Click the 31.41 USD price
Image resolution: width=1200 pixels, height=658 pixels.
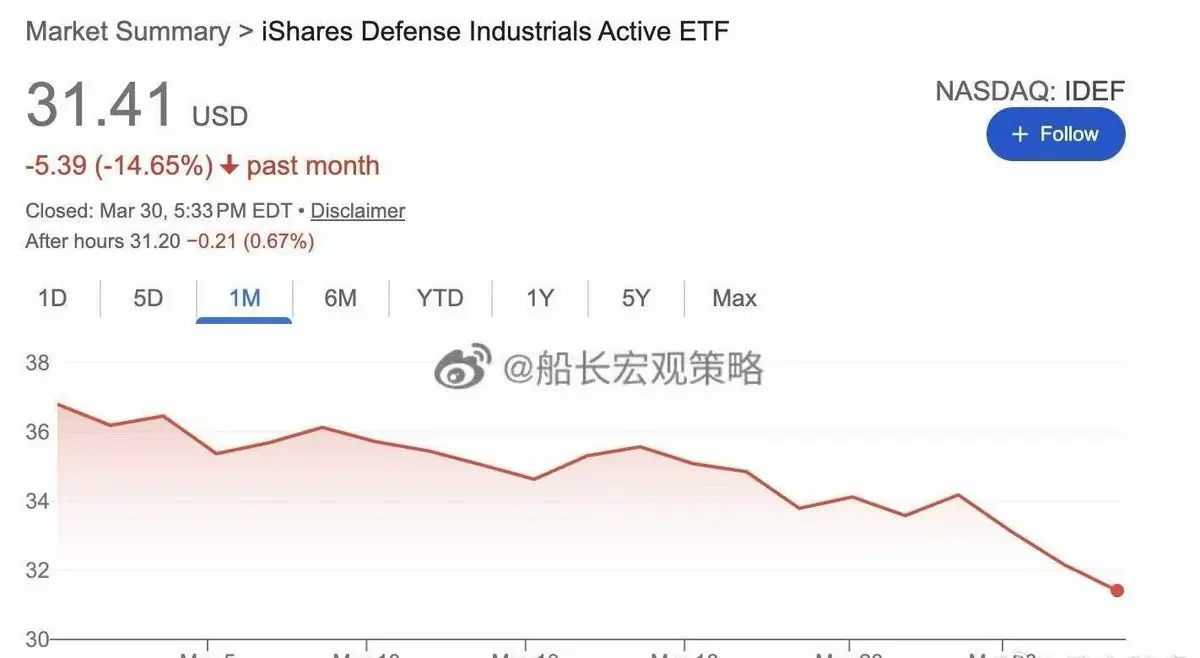point(100,106)
